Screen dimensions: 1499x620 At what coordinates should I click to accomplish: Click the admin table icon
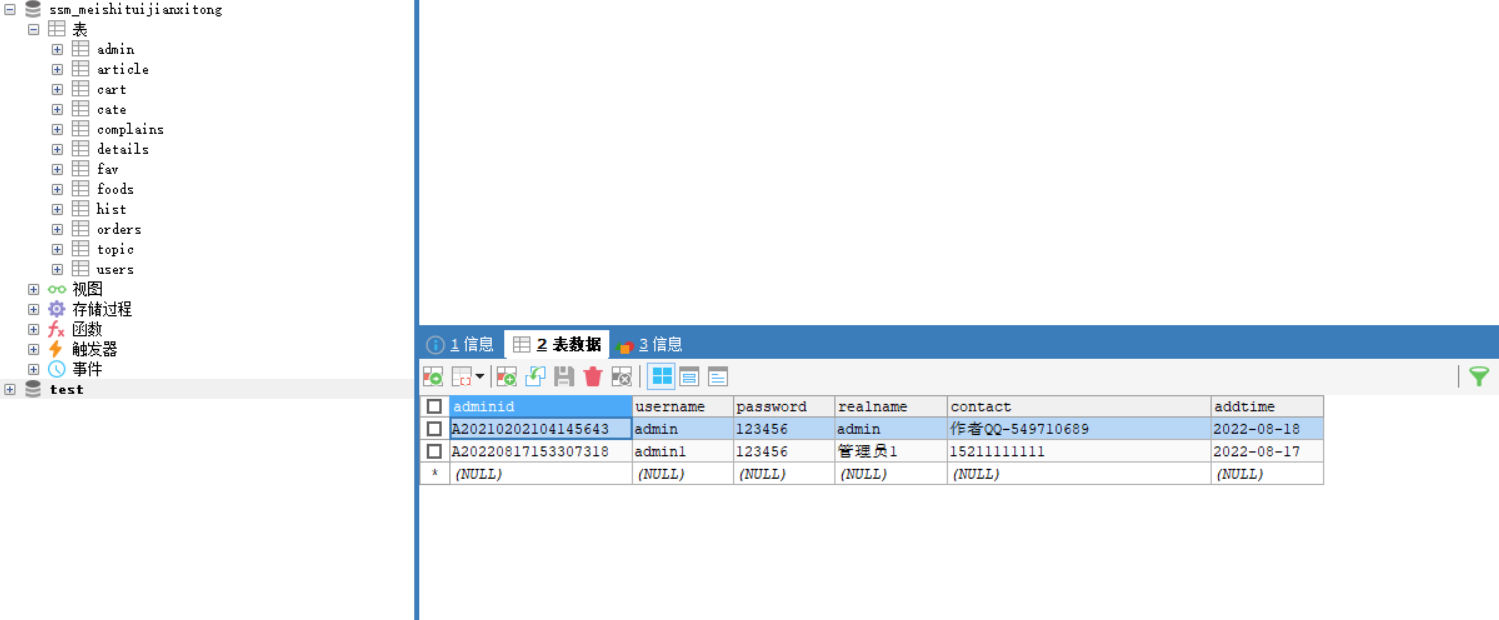tap(81, 49)
